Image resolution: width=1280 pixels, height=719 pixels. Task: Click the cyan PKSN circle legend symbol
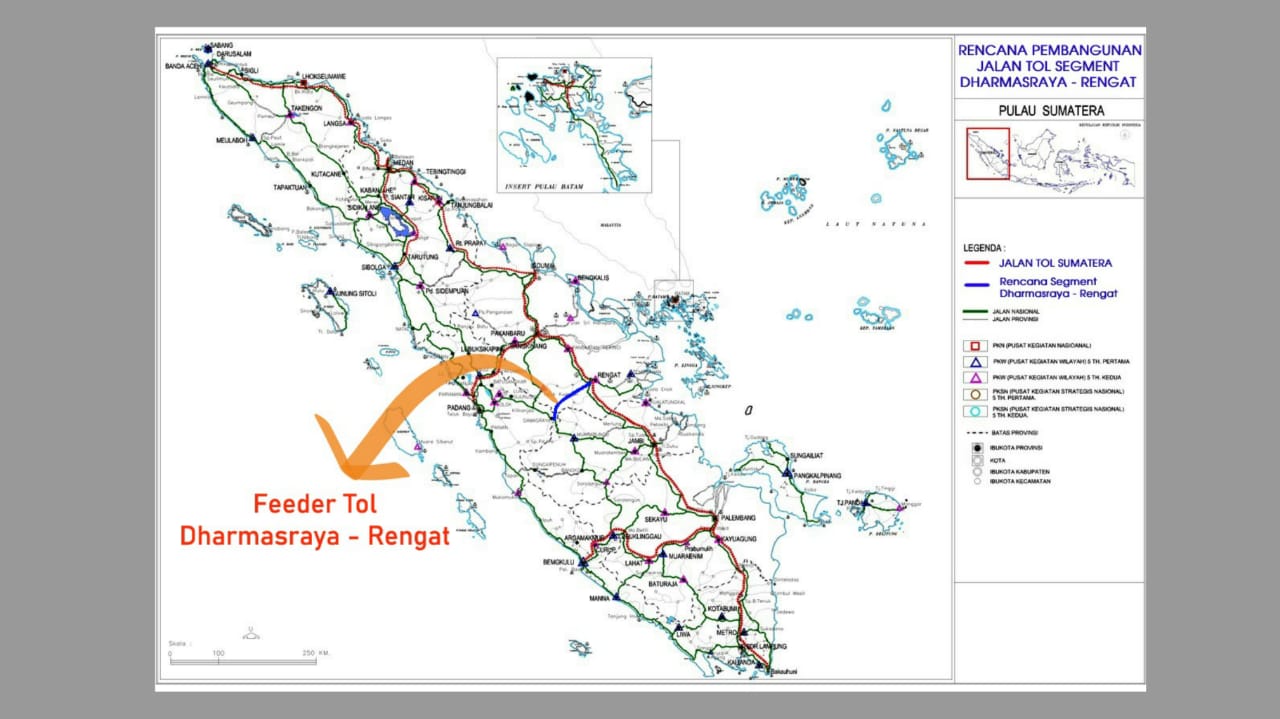973,411
